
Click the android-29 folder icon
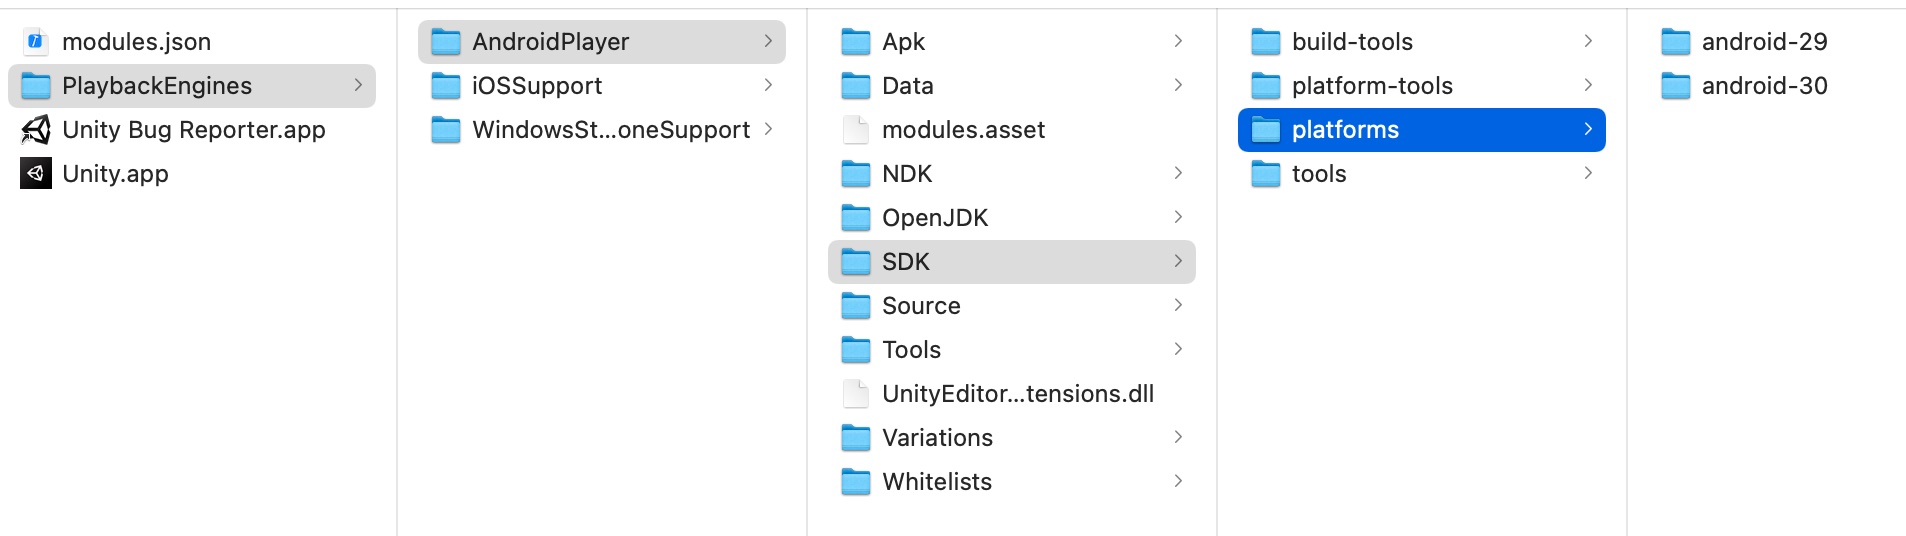[x=1676, y=42]
